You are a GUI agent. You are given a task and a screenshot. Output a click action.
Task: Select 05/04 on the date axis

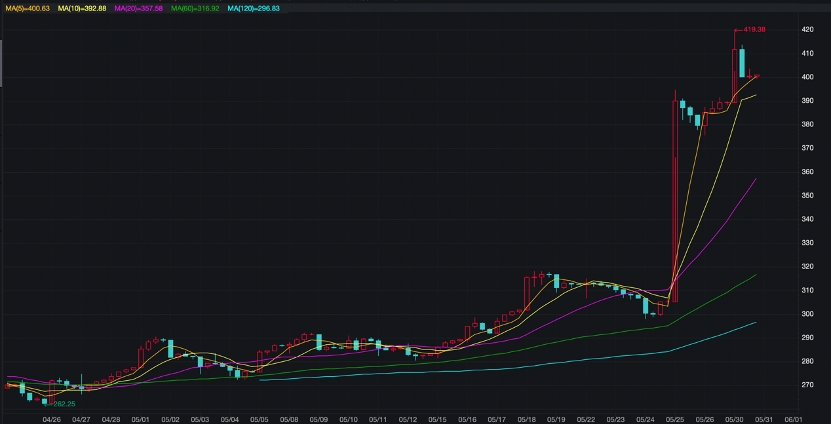click(229, 419)
